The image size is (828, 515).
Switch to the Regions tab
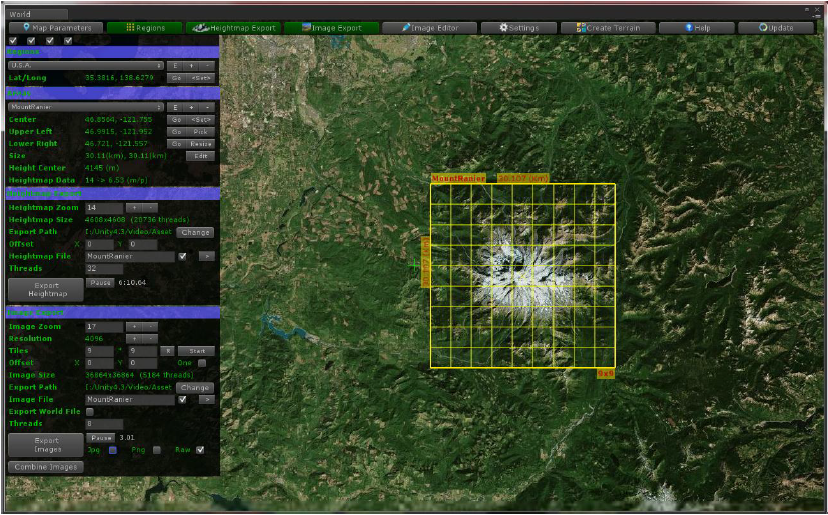(x=145, y=28)
